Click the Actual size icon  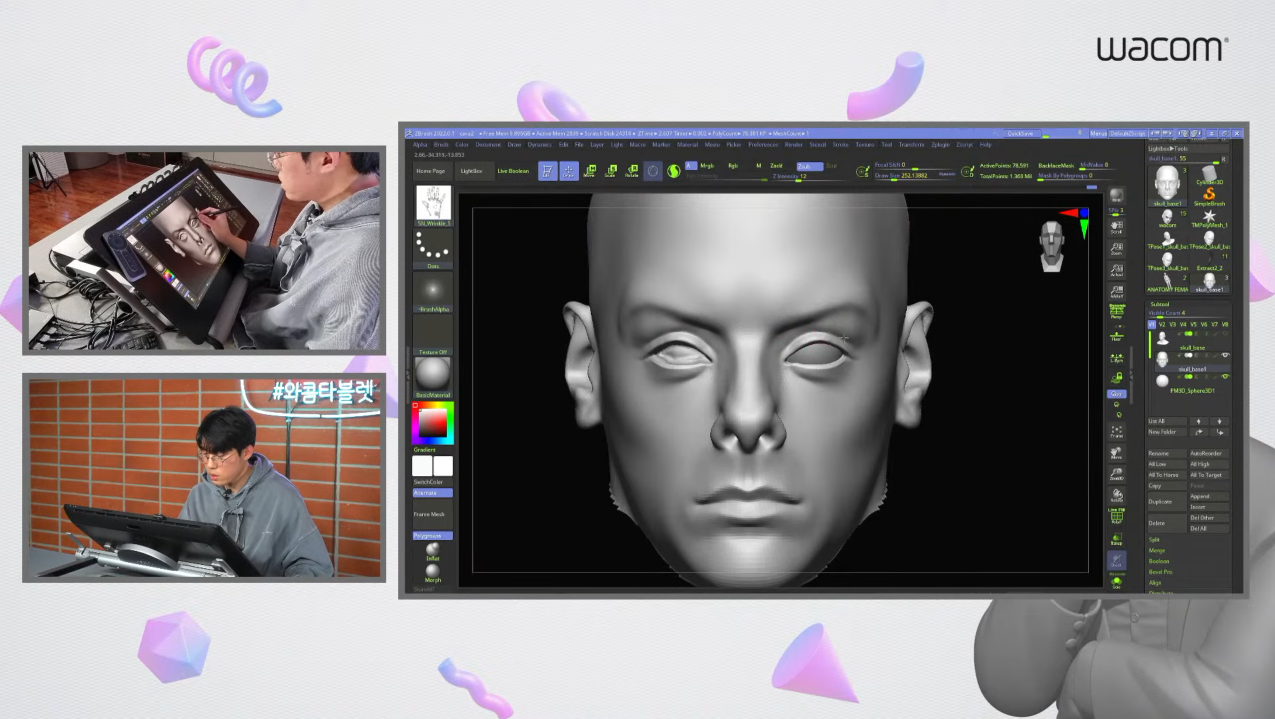[1116, 270]
